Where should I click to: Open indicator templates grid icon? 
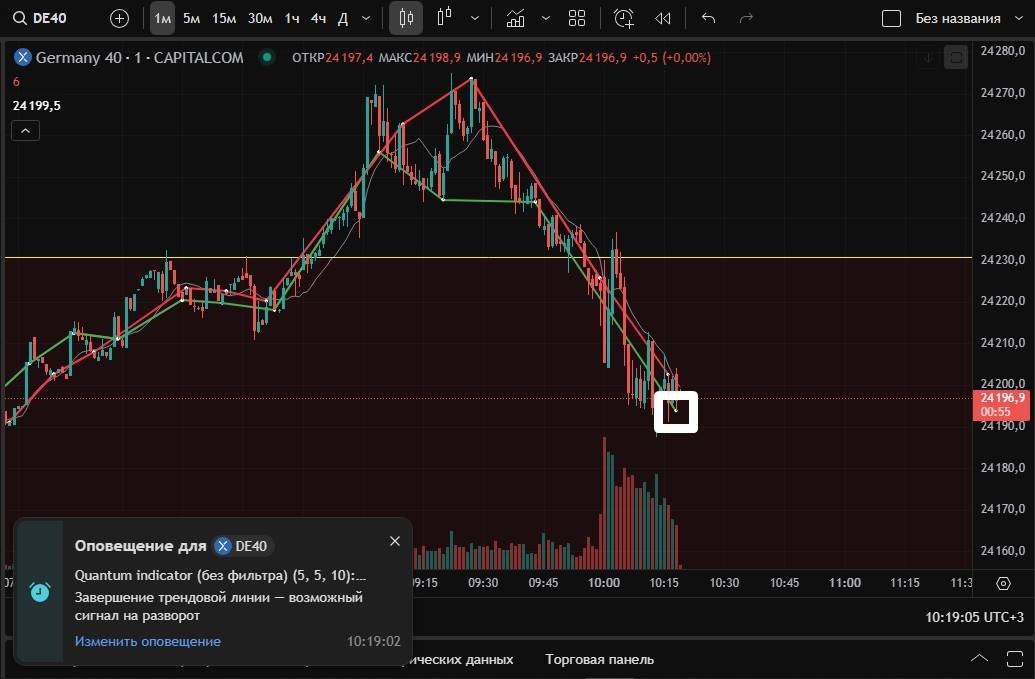pos(577,18)
